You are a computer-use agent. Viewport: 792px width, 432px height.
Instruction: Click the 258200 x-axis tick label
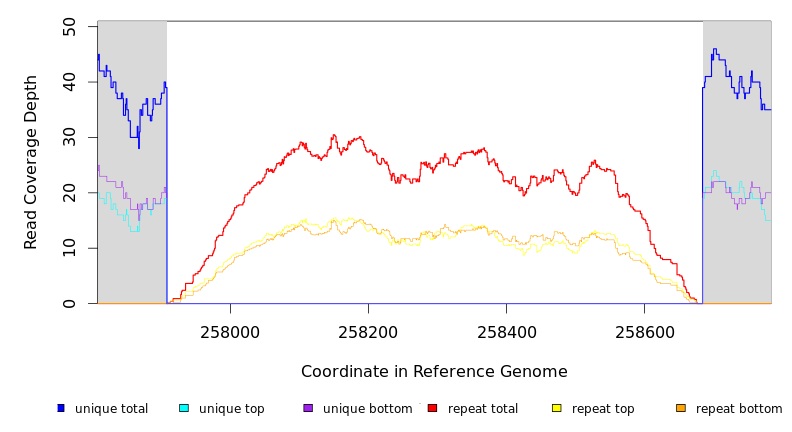368,333
